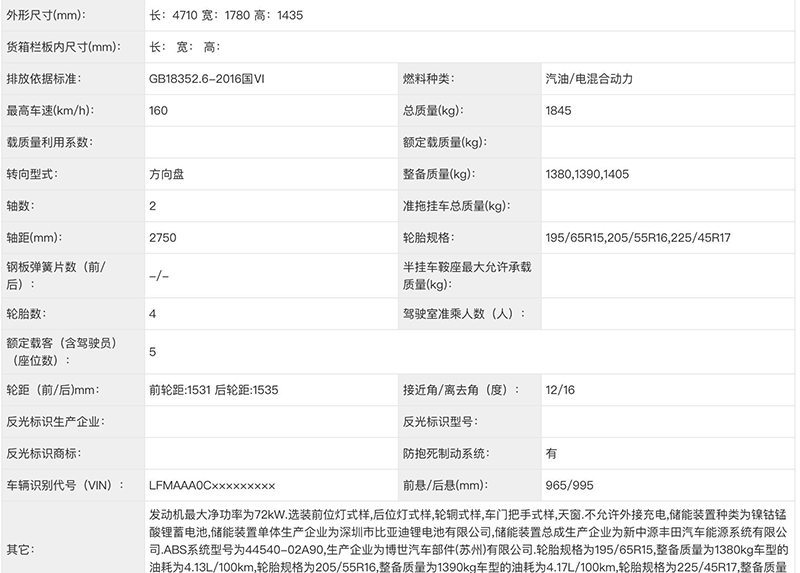Select the value 前轮距:1531 后轮距:1535
This screenshot has height=573, width=800.
(x=214, y=390)
